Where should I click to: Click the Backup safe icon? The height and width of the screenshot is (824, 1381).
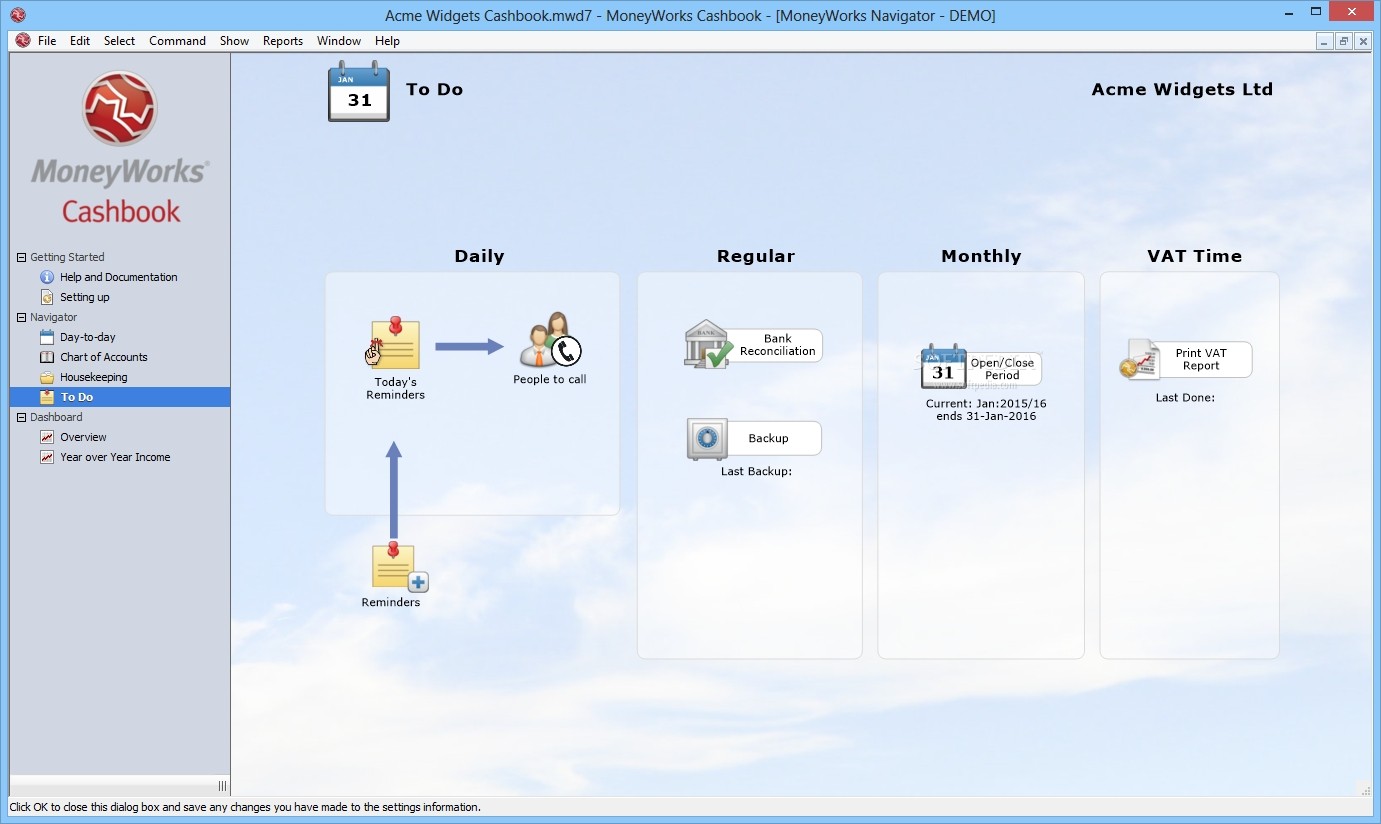707,439
